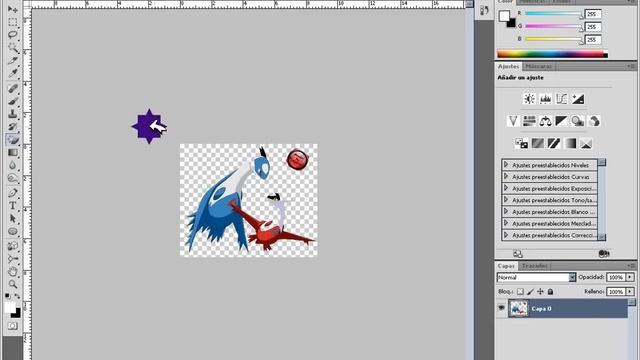
Task: Expand Ajustes preestablecidos Corrección presets
Action: tap(506, 235)
